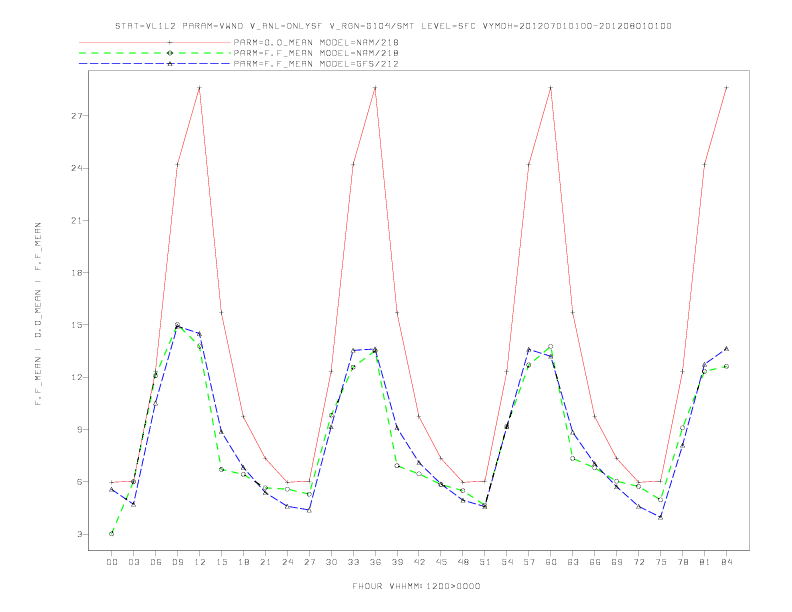Click the x-axis tick label 63
This screenshot has width=792, height=612.
573,562
